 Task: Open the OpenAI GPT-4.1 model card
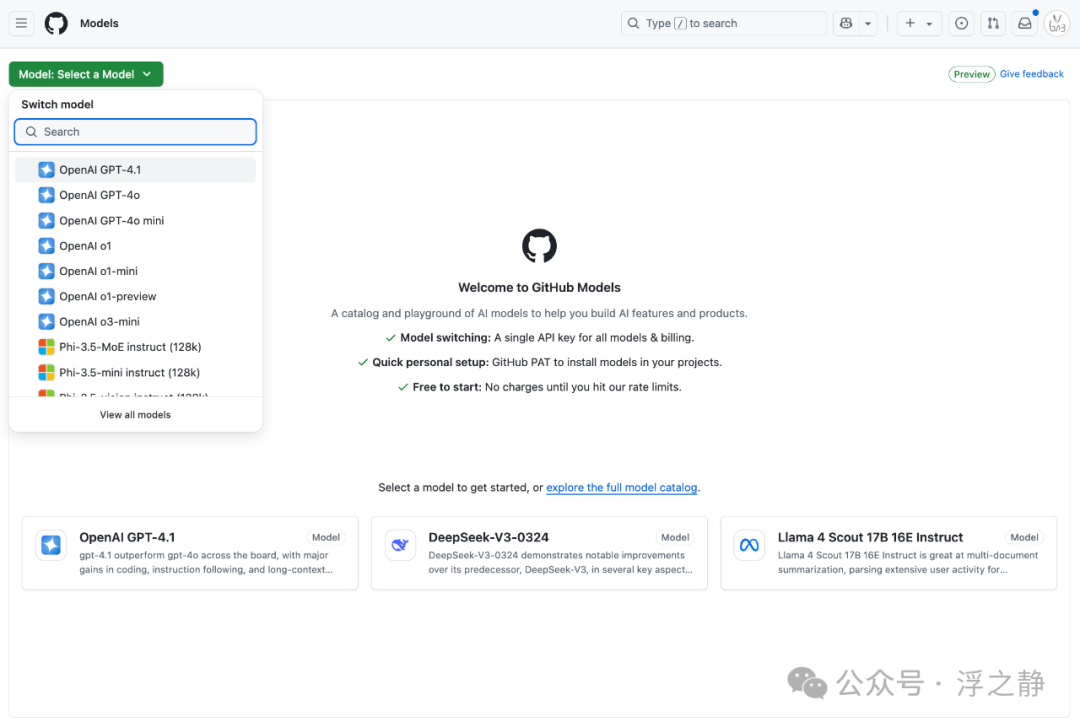(190, 553)
